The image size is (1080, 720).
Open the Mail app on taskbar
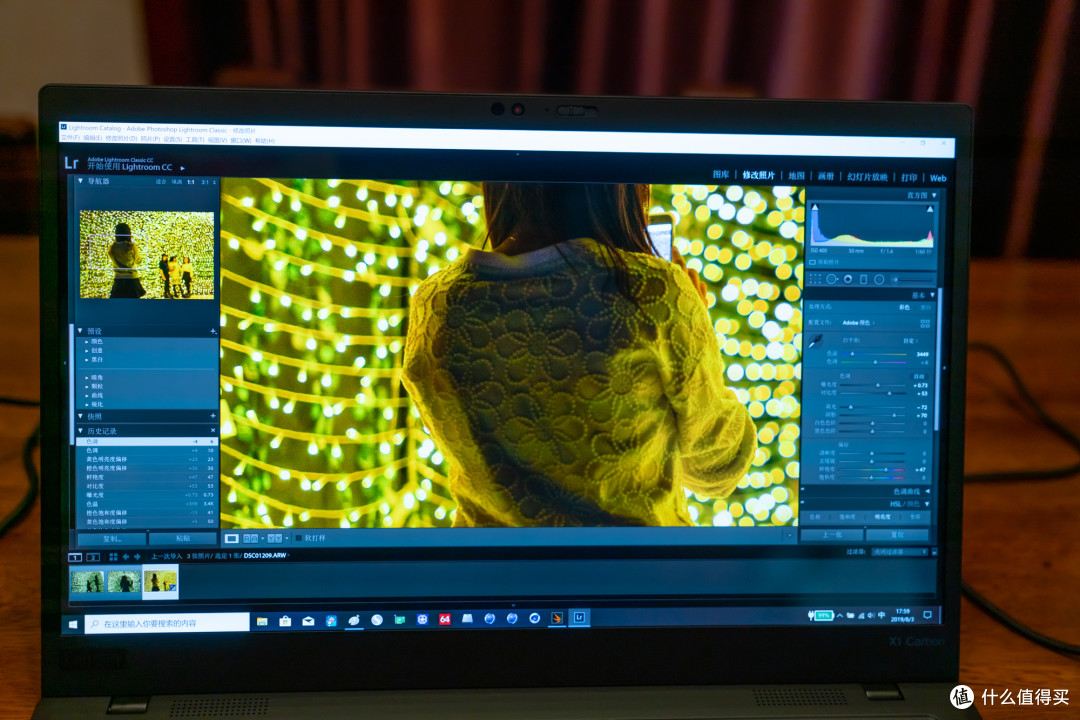[x=309, y=621]
